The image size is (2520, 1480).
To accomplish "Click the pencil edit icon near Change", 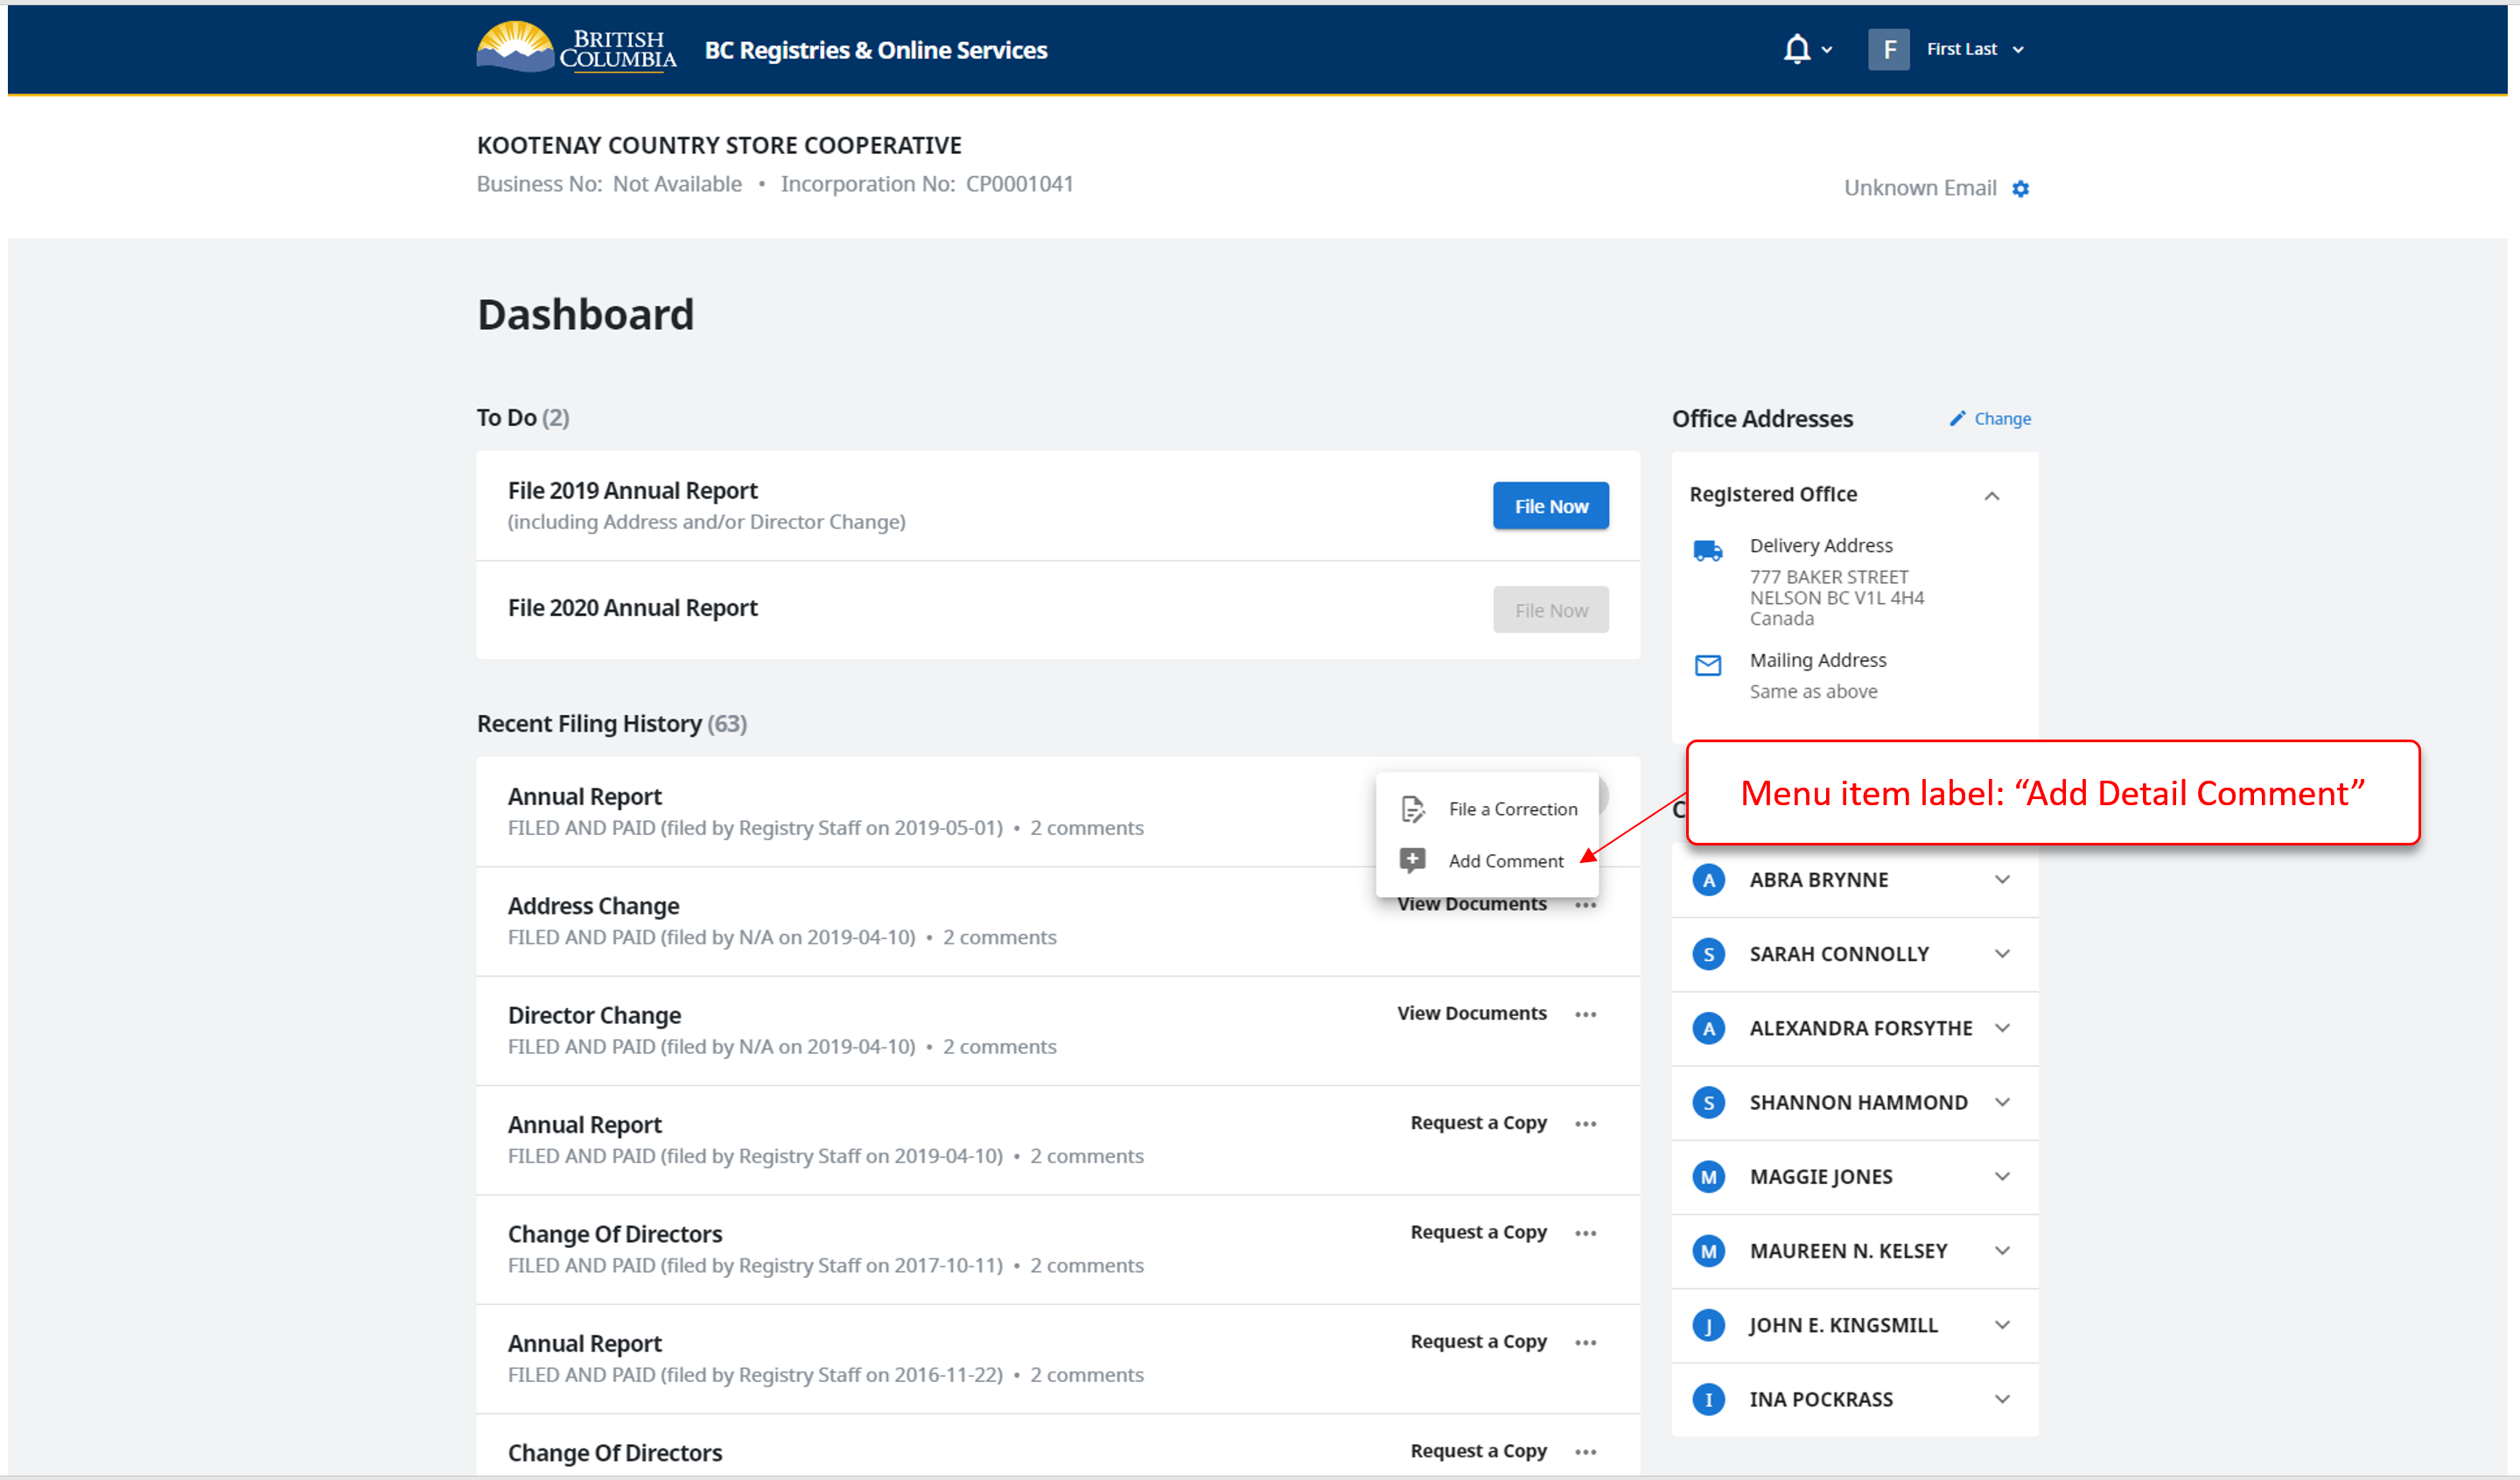I will (1957, 418).
